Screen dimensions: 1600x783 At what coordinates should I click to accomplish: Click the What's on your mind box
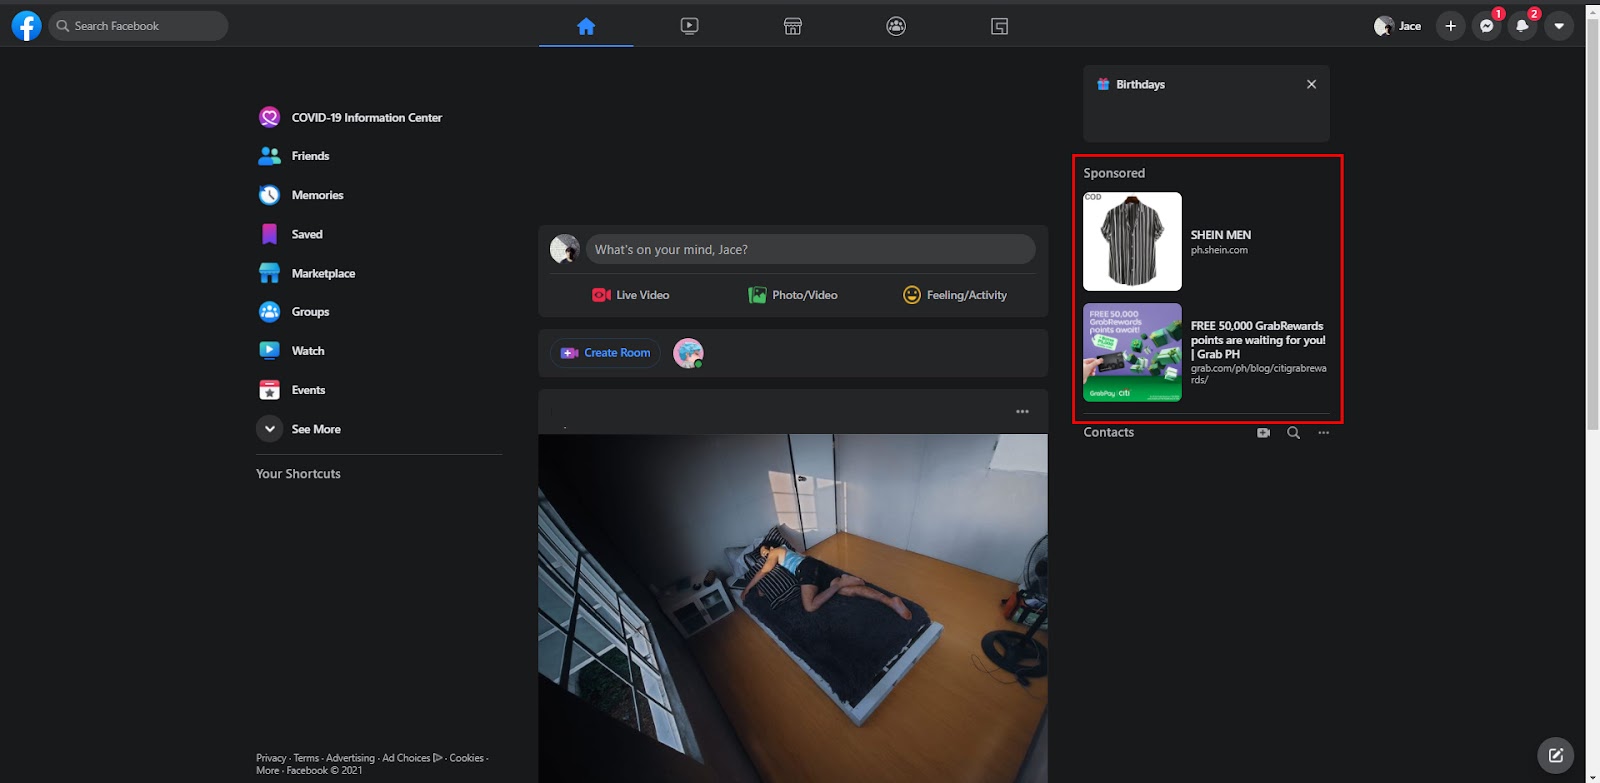810,250
